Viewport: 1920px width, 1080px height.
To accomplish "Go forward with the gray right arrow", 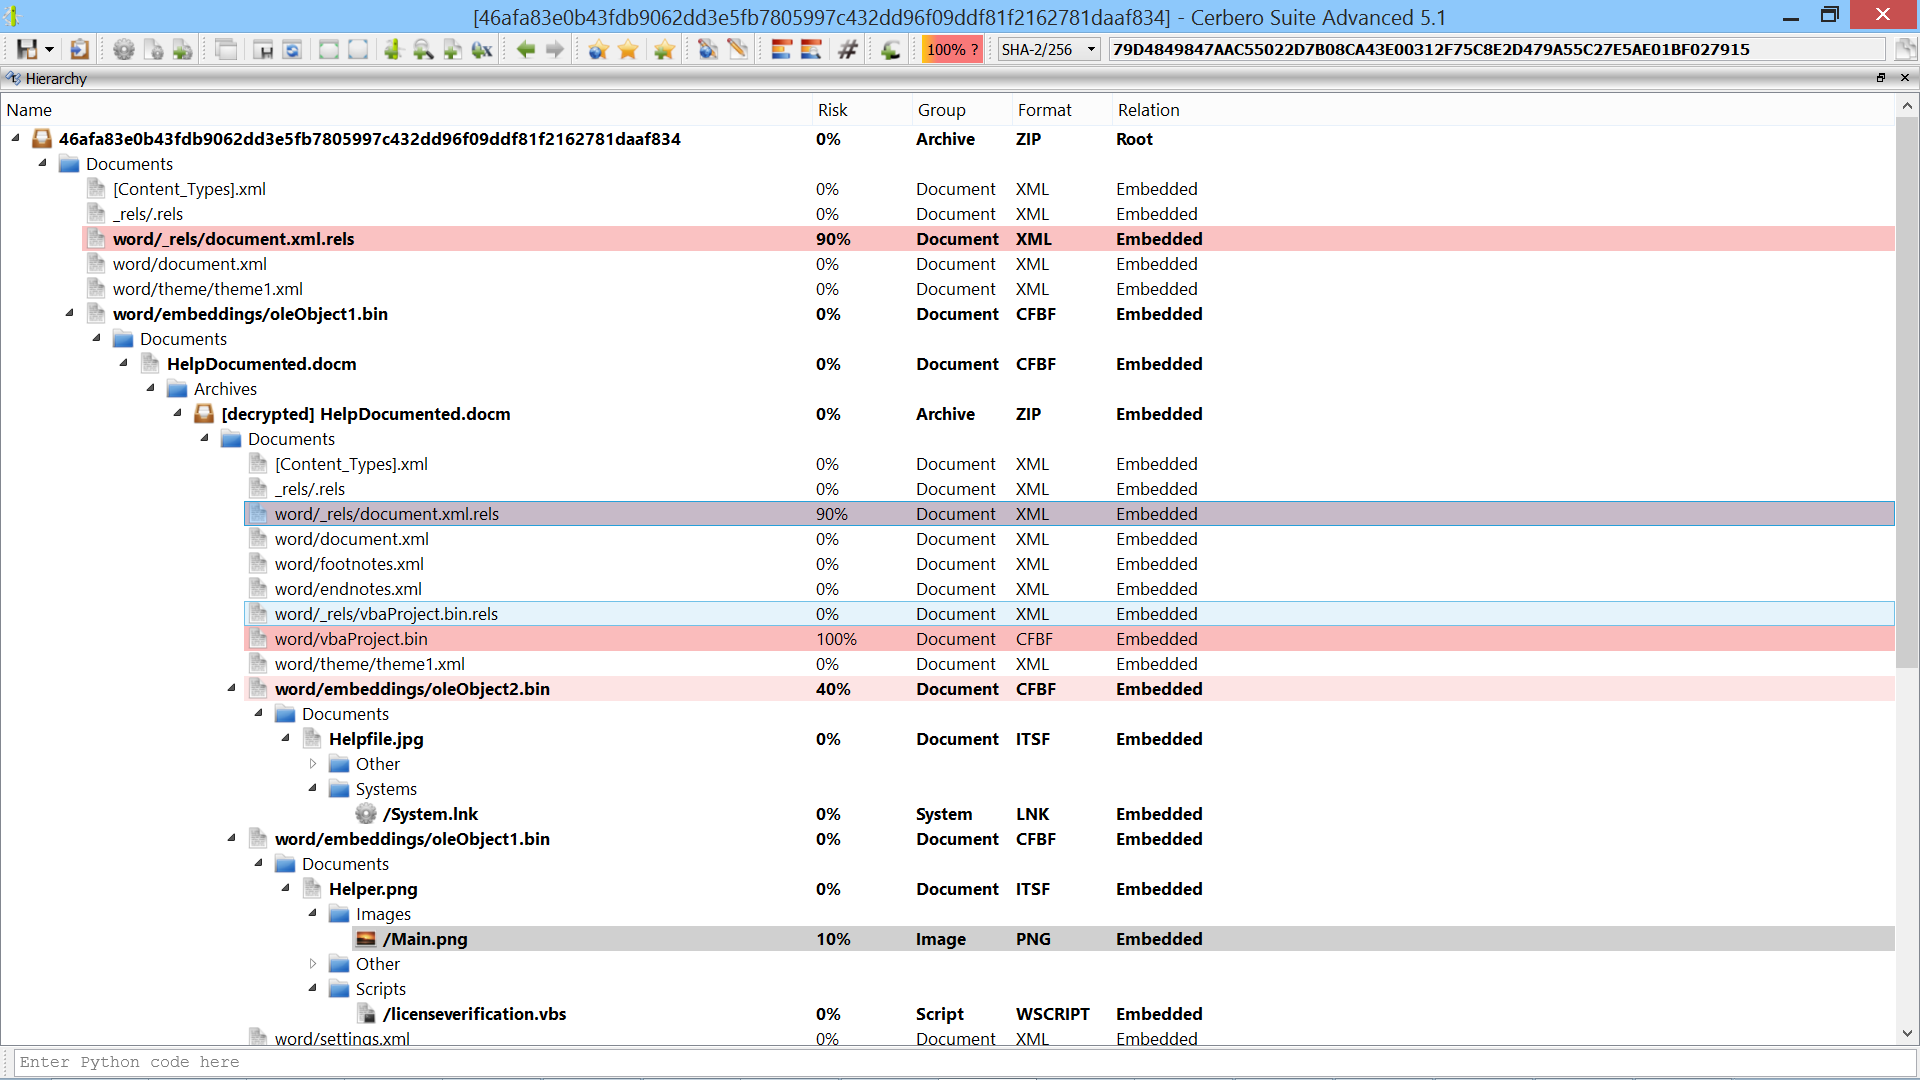I will 555,49.
